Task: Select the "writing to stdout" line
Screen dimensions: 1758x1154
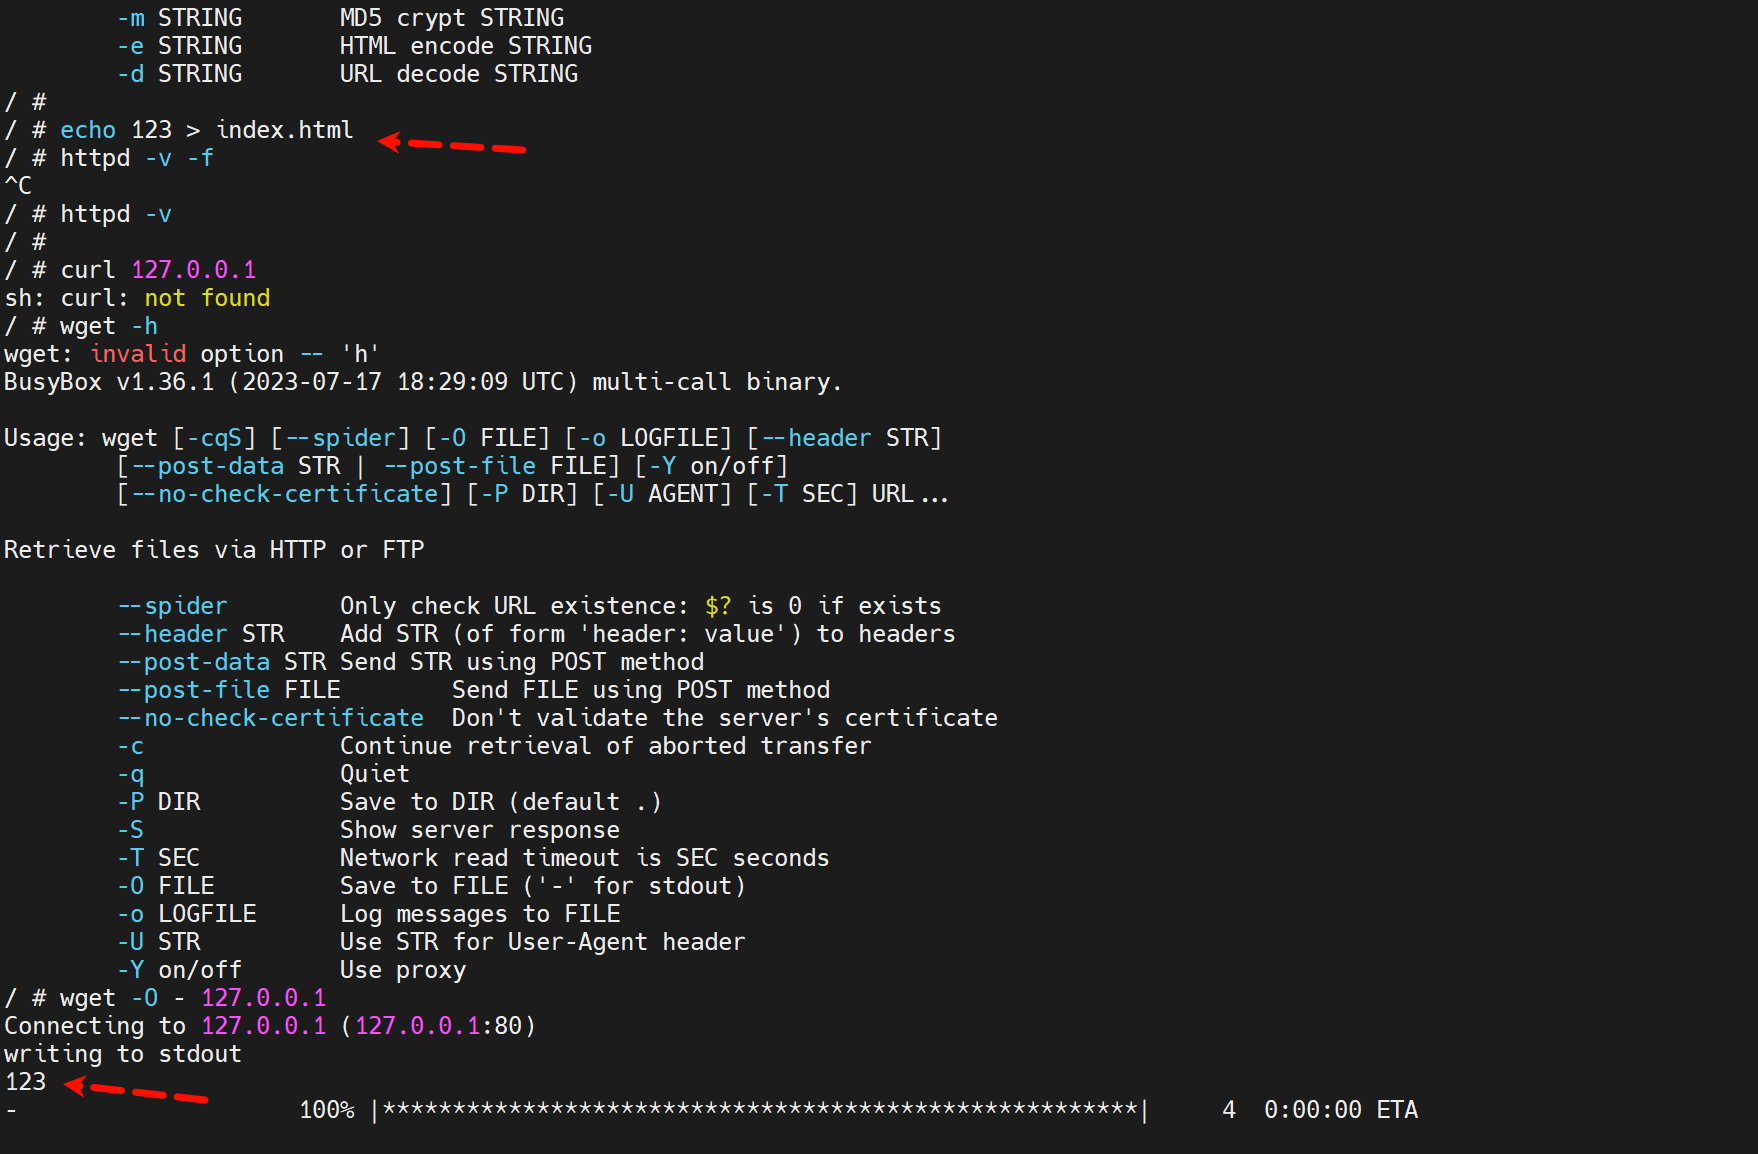Action: [x=123, y=1054]
